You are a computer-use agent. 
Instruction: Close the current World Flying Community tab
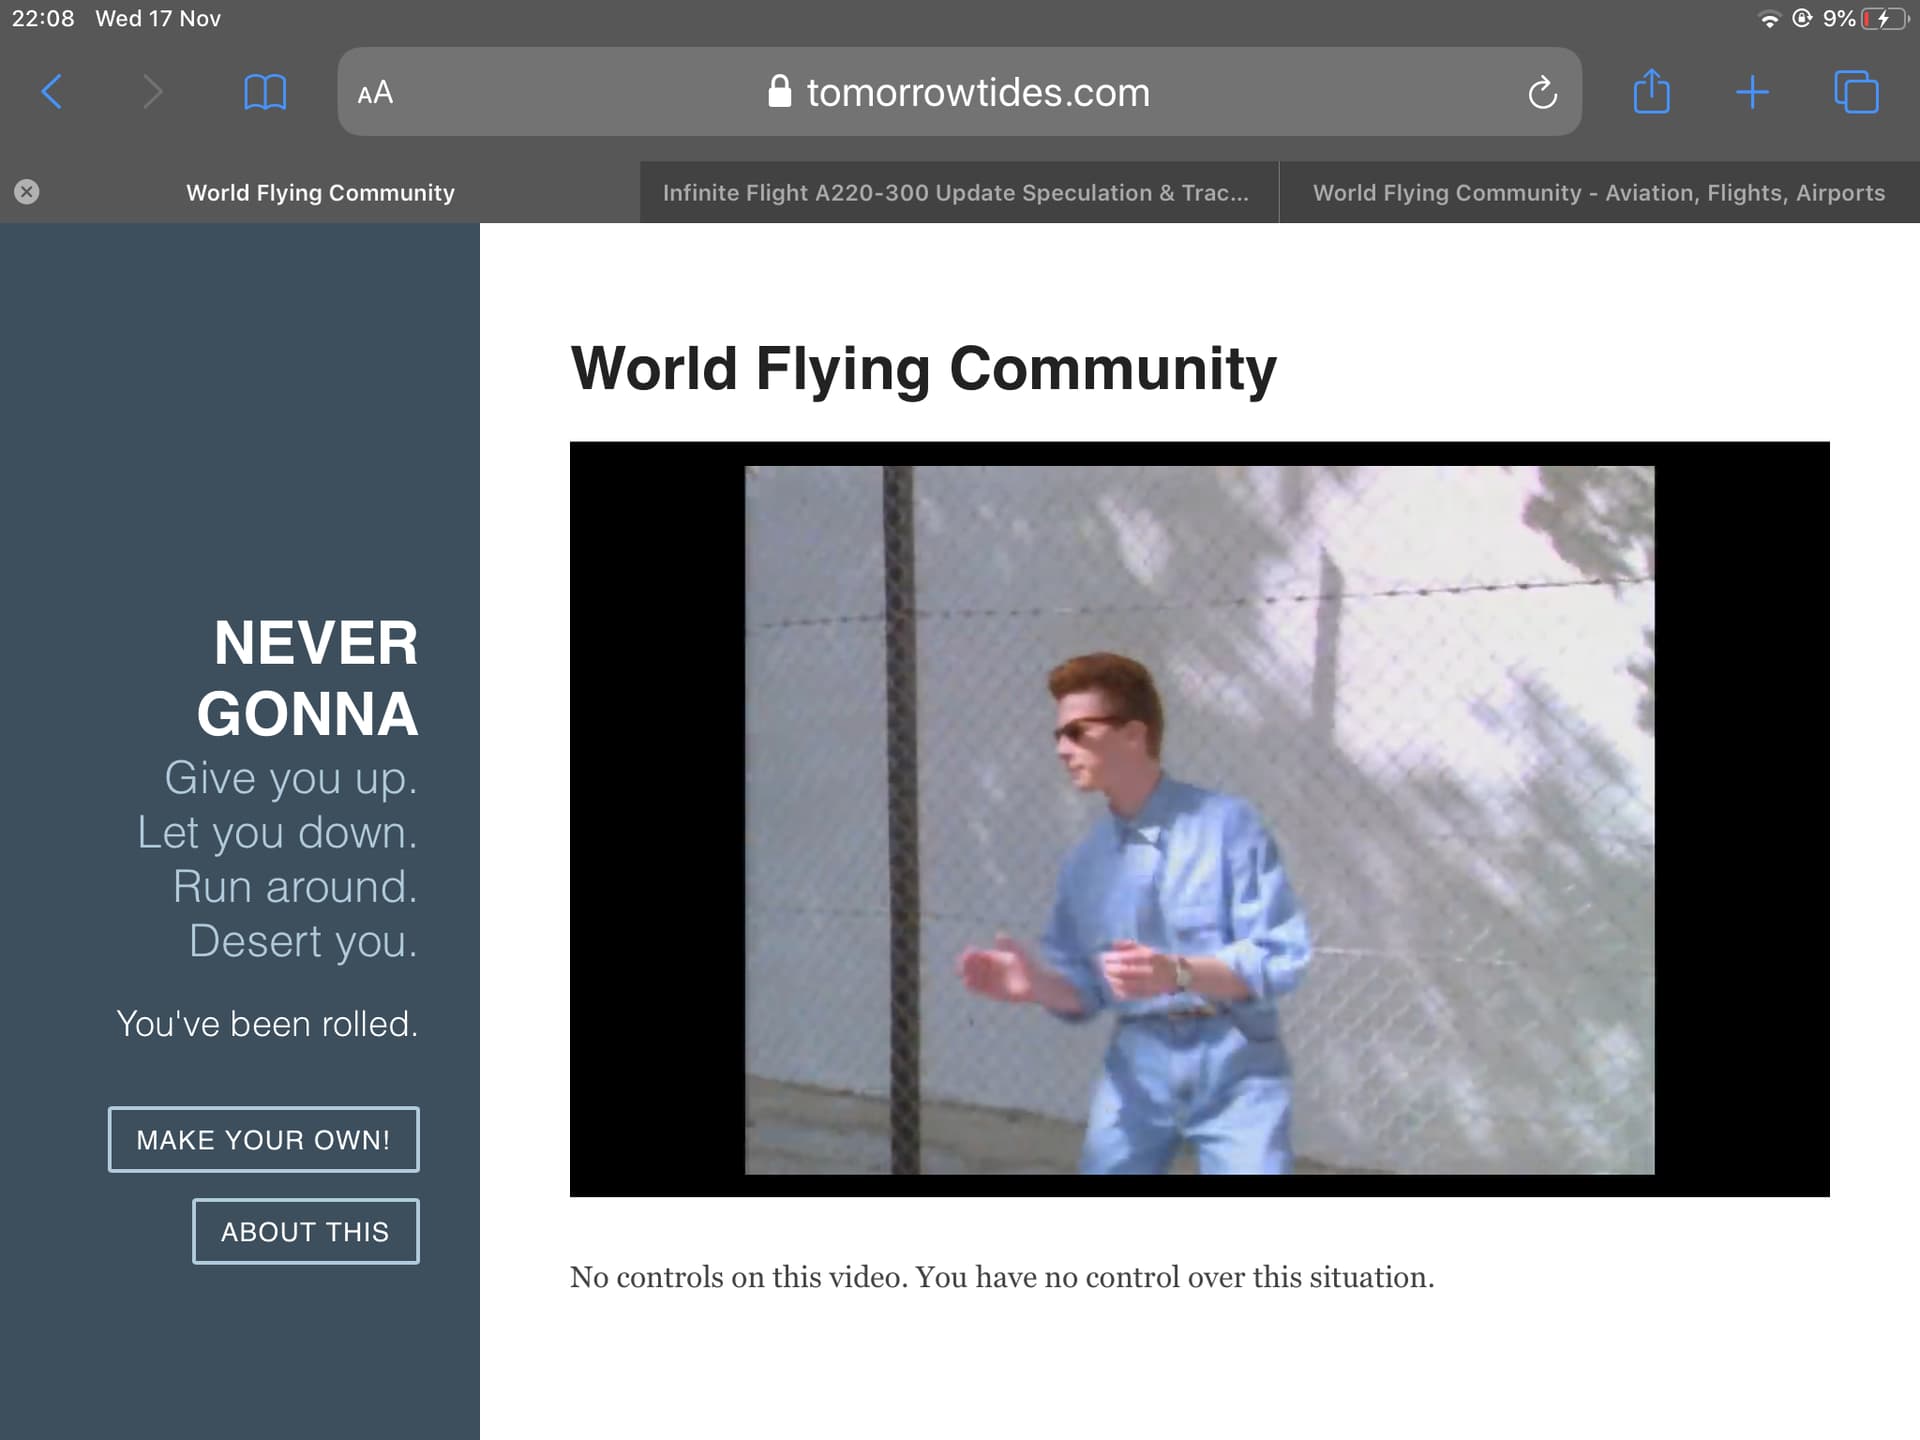[27, 192]
